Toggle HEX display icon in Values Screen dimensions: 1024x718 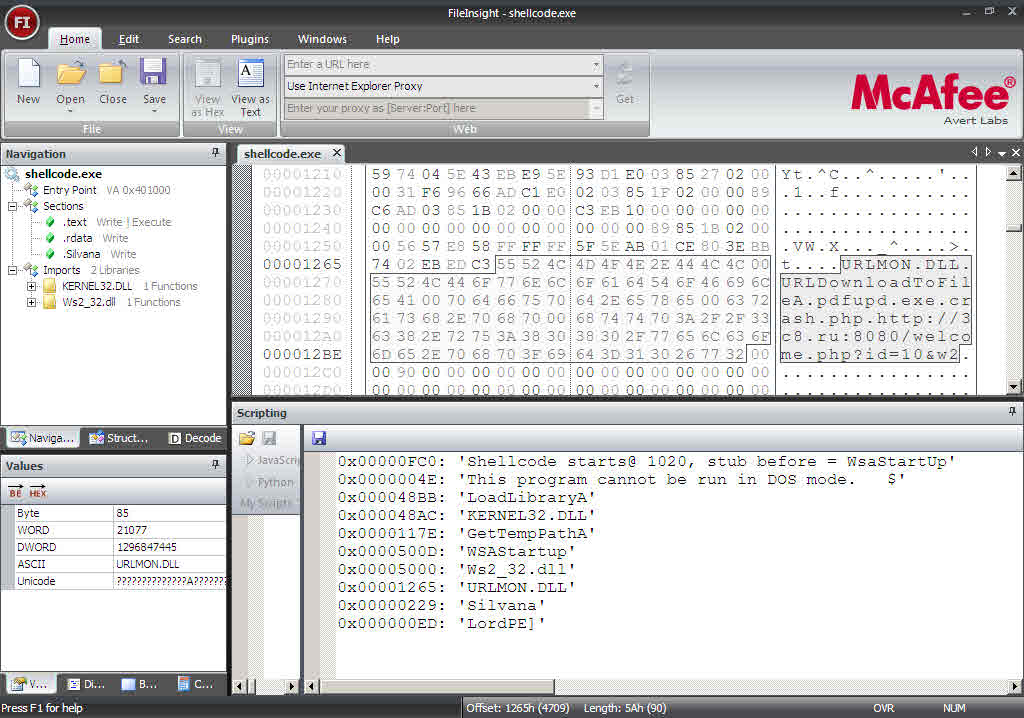coord(38,491)
